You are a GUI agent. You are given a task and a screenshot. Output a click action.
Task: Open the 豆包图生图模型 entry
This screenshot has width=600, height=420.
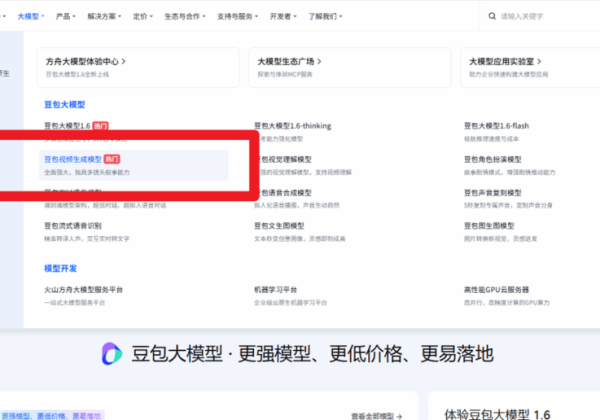click(x=489, y=226)
